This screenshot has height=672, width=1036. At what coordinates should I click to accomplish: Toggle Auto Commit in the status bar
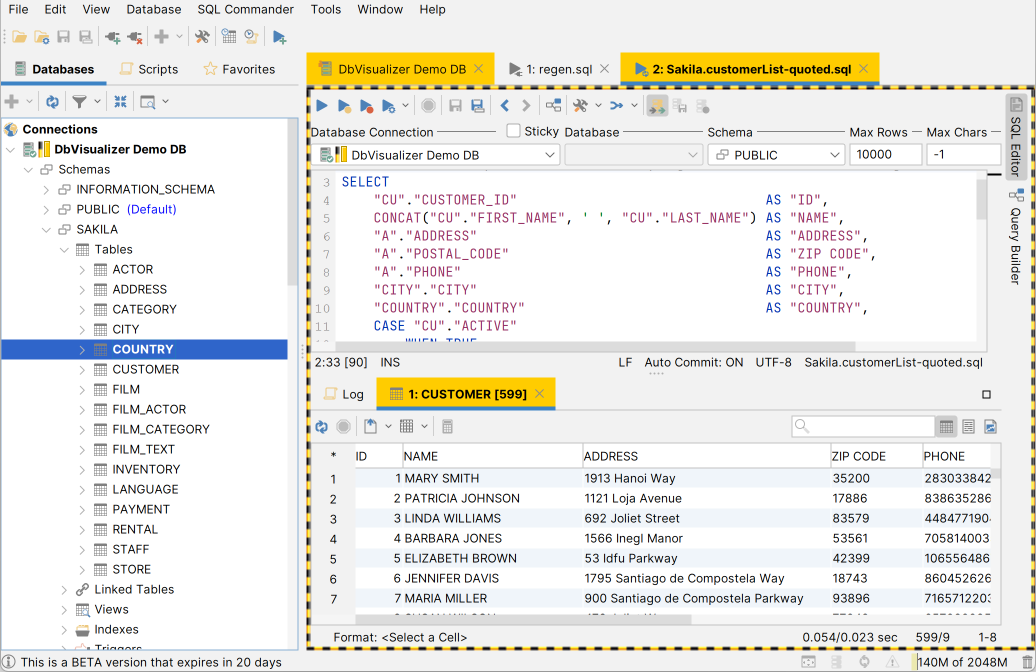pos(694,362)
